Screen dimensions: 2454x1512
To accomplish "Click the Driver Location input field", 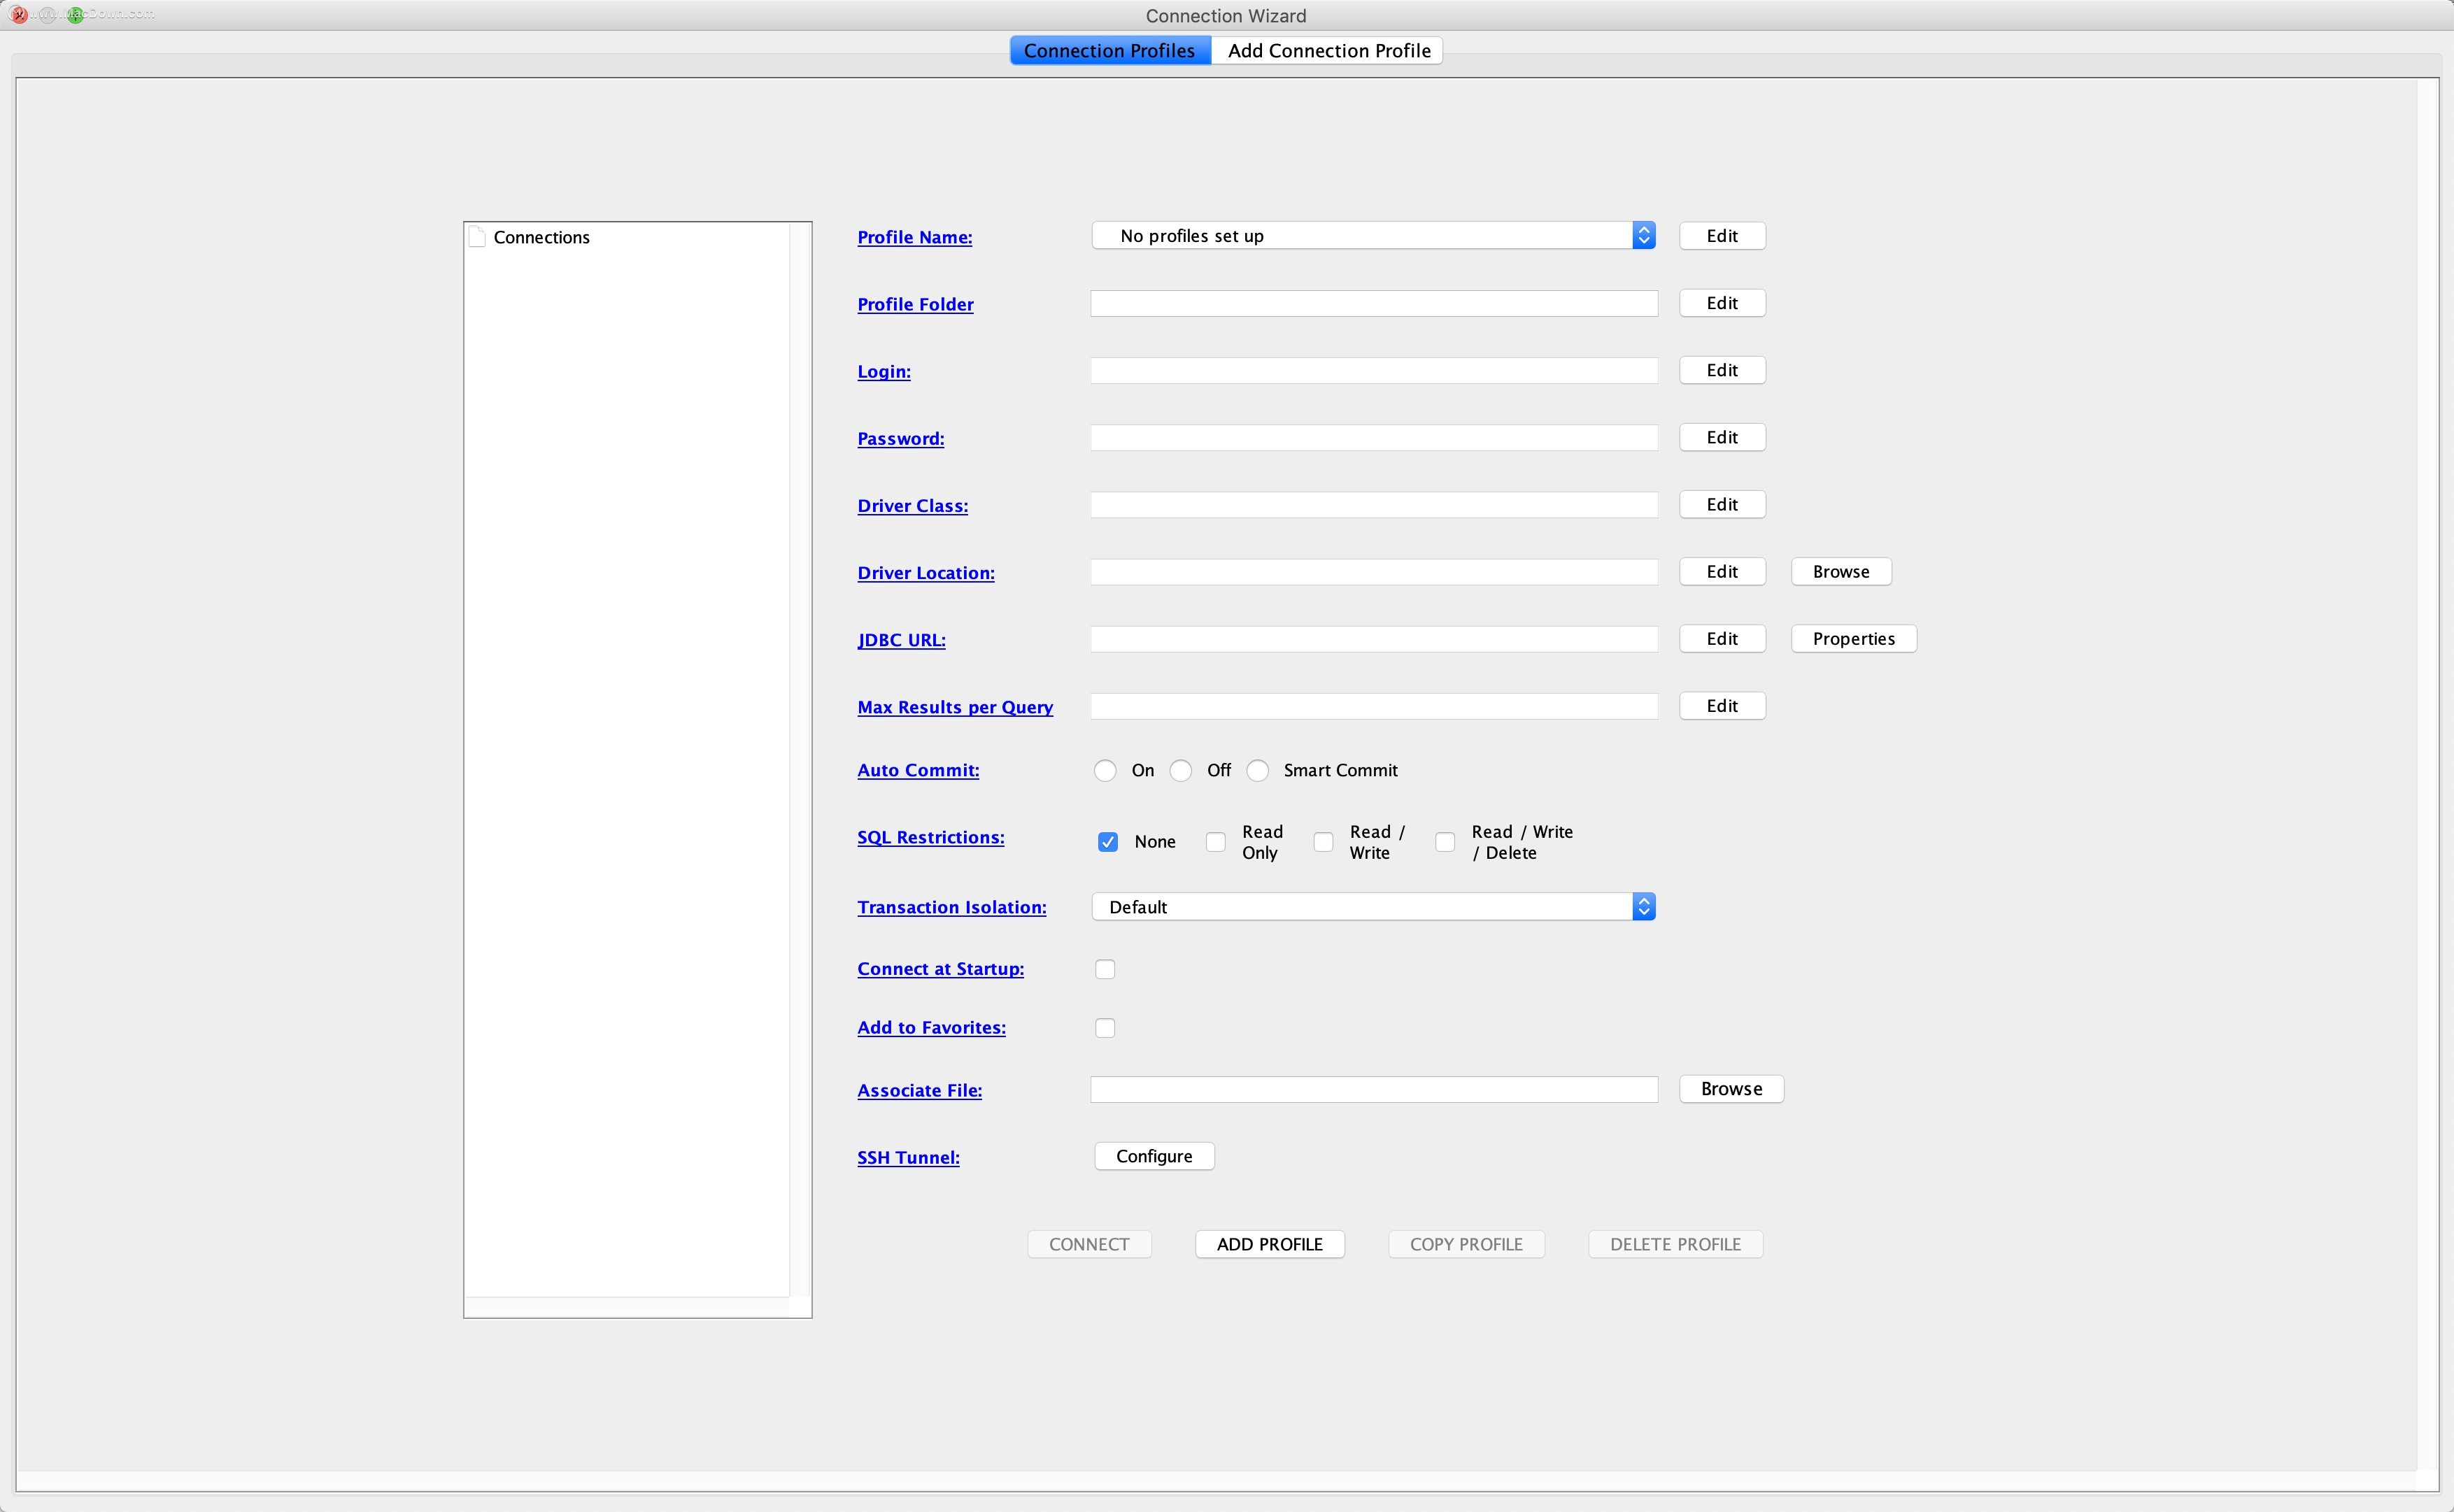I will 1374,572.
